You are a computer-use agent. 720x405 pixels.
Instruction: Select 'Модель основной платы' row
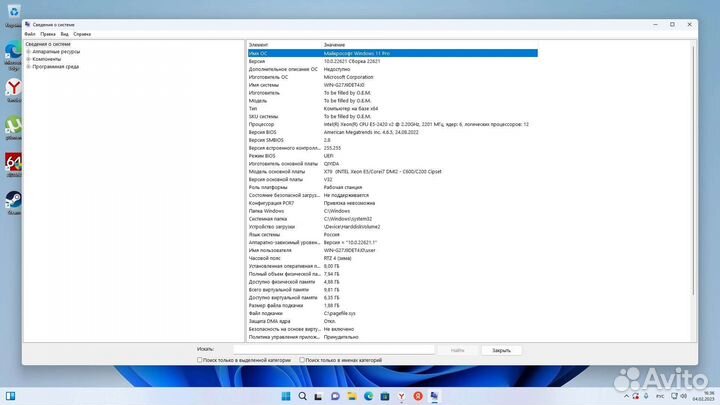click(392, 172)
